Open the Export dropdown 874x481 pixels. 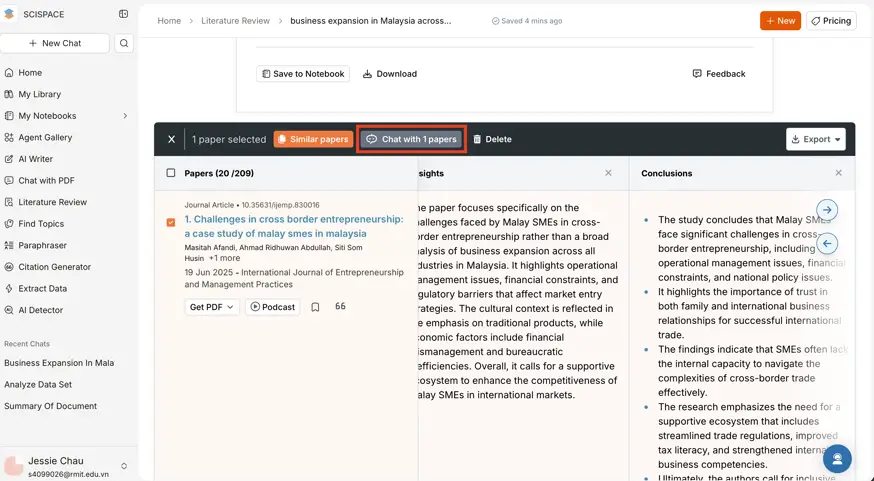(x=815, y=139)
